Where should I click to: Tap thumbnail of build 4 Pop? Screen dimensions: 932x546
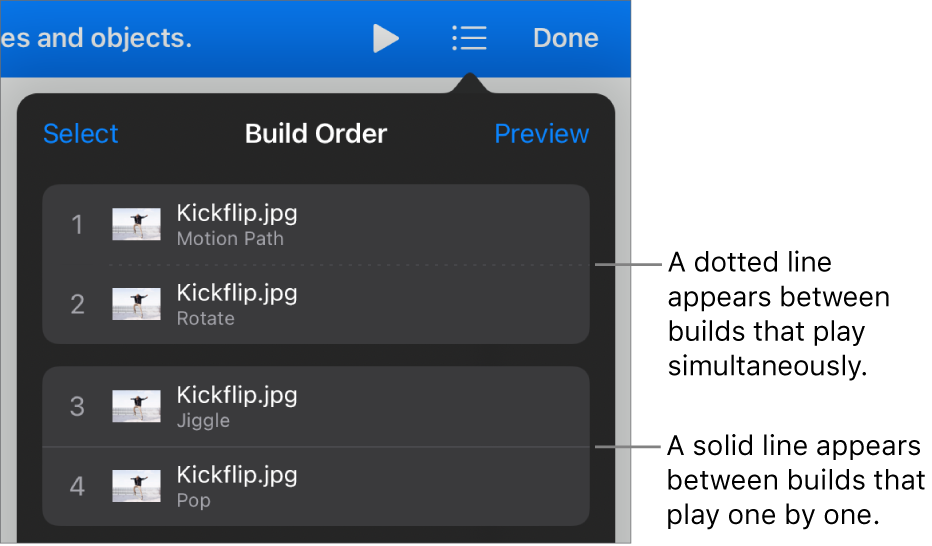pyautogui.click(x=136, y=487)
